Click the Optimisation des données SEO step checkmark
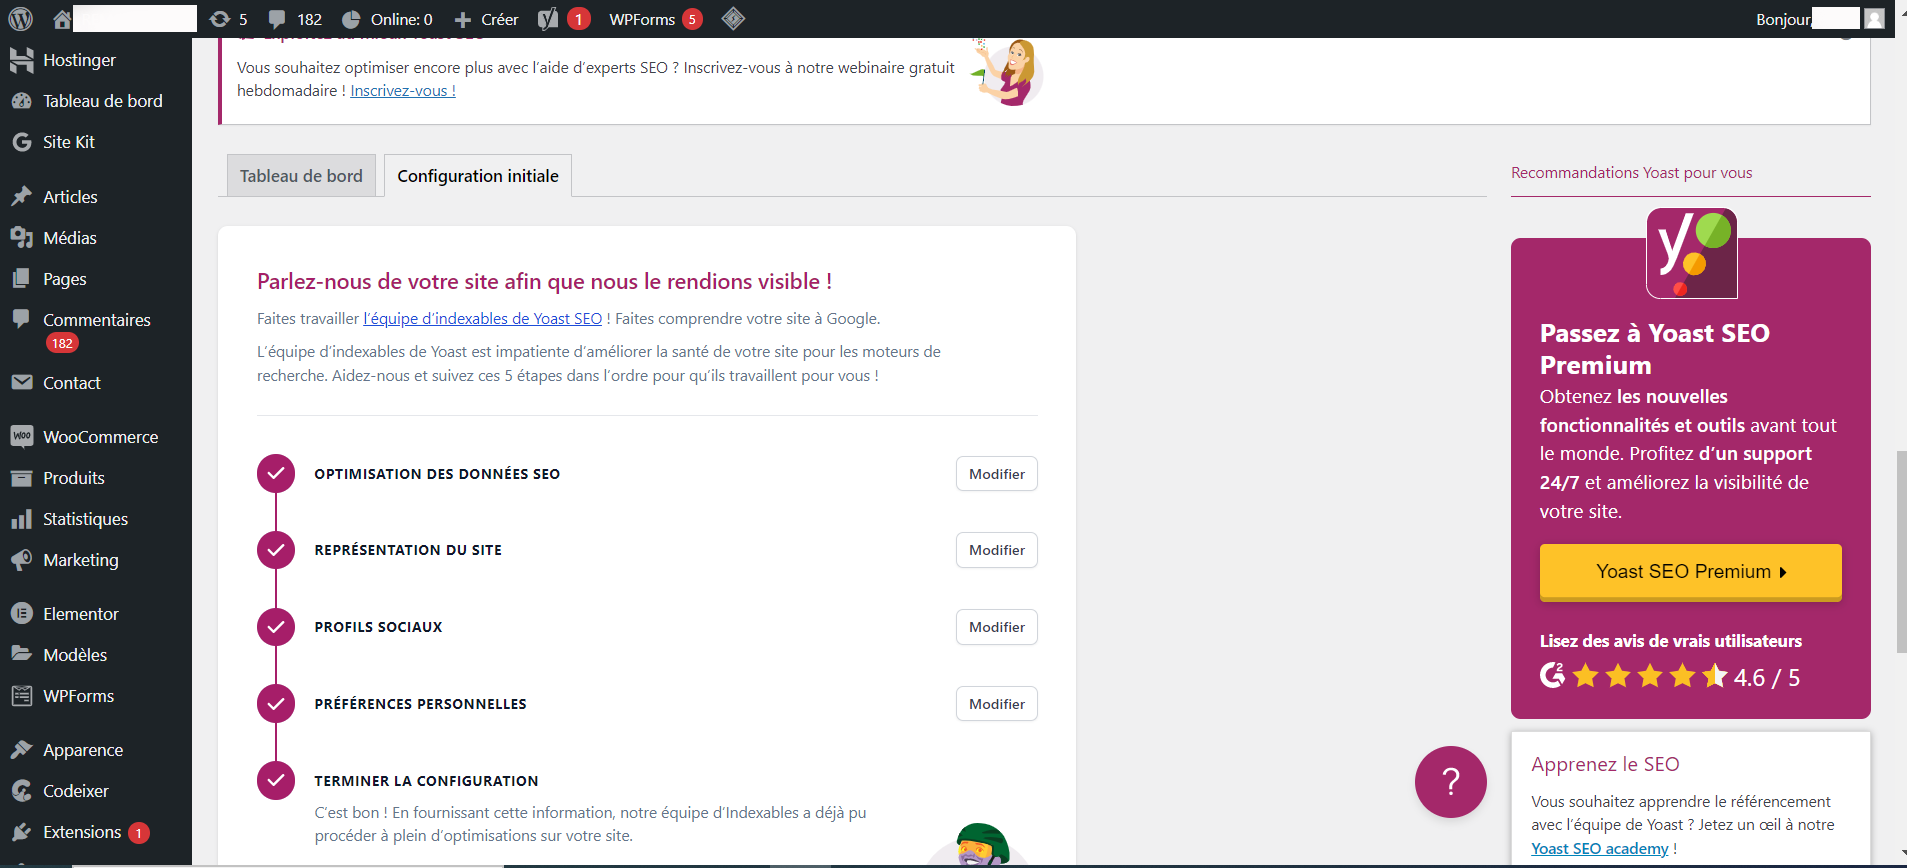The width and height of the screenshot is (1907, 868). tap(276, 474)
